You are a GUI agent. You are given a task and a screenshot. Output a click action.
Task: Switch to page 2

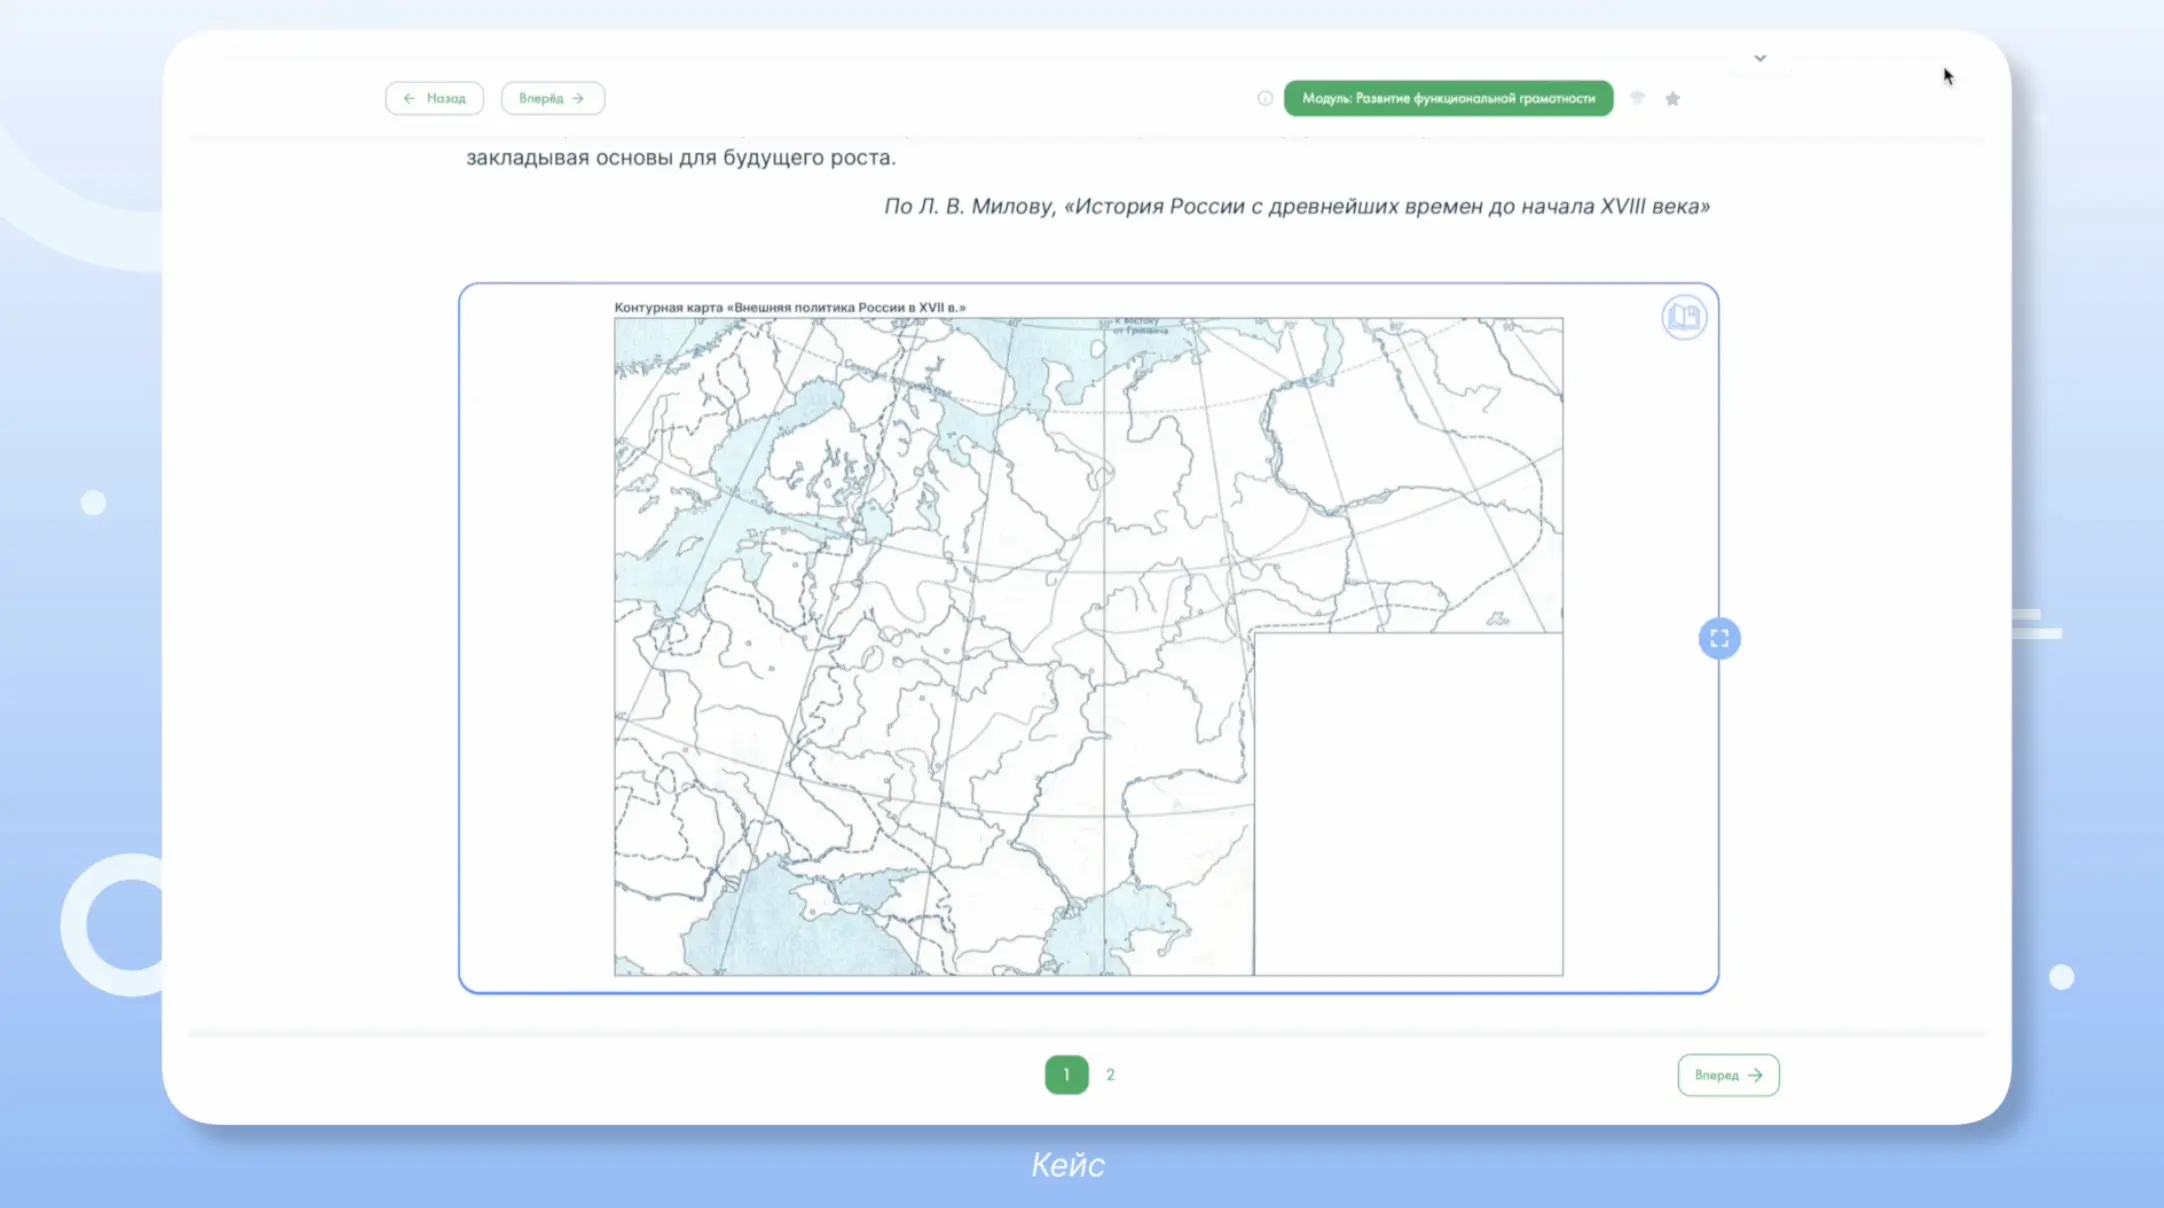1110,1075
